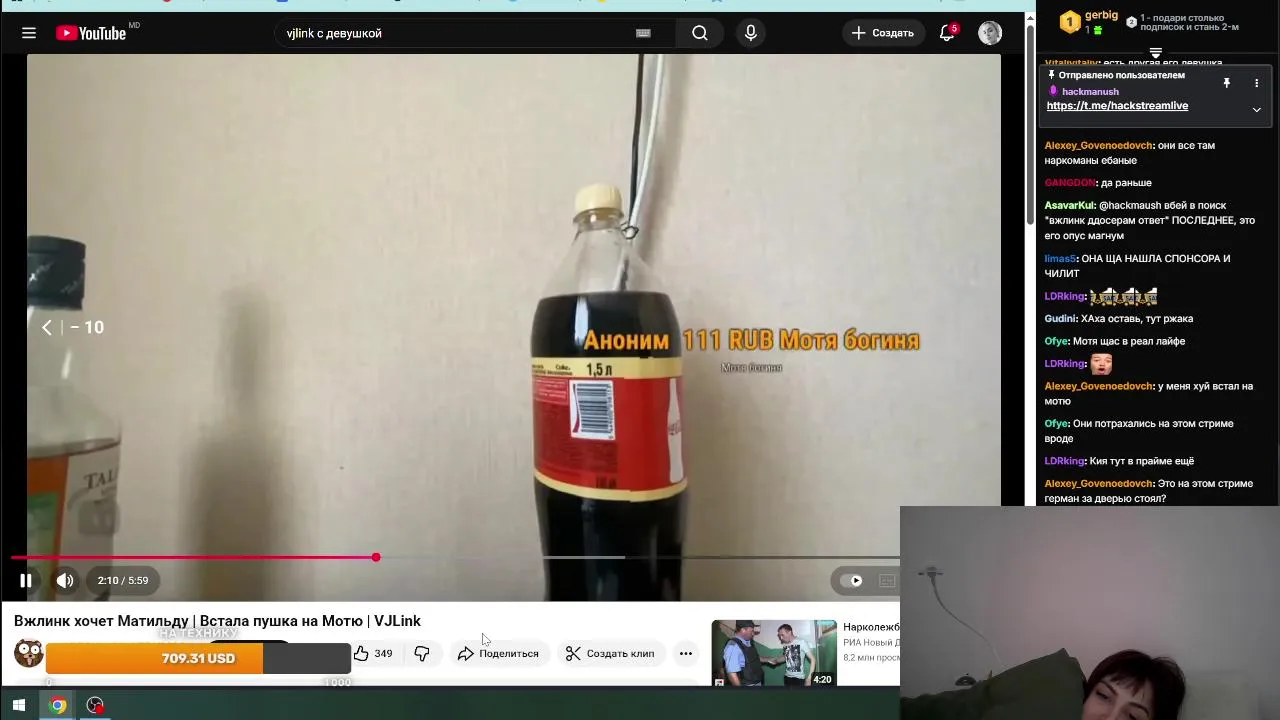Click the 709.31 USD donation goal bar
This screenshot has width=1280, height=720.
[198, 658]
